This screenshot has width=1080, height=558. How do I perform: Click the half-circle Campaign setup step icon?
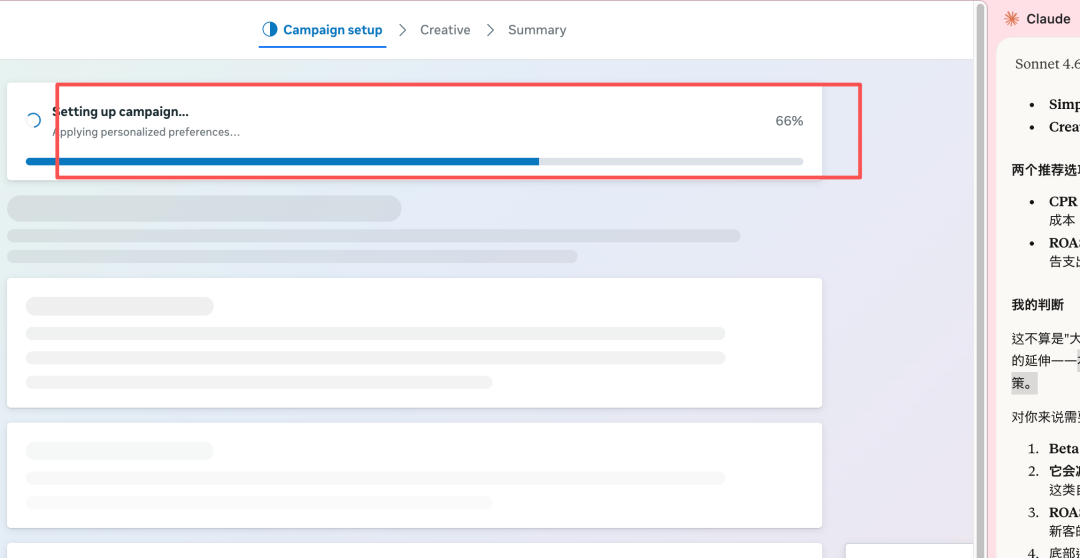click(270, 30)
